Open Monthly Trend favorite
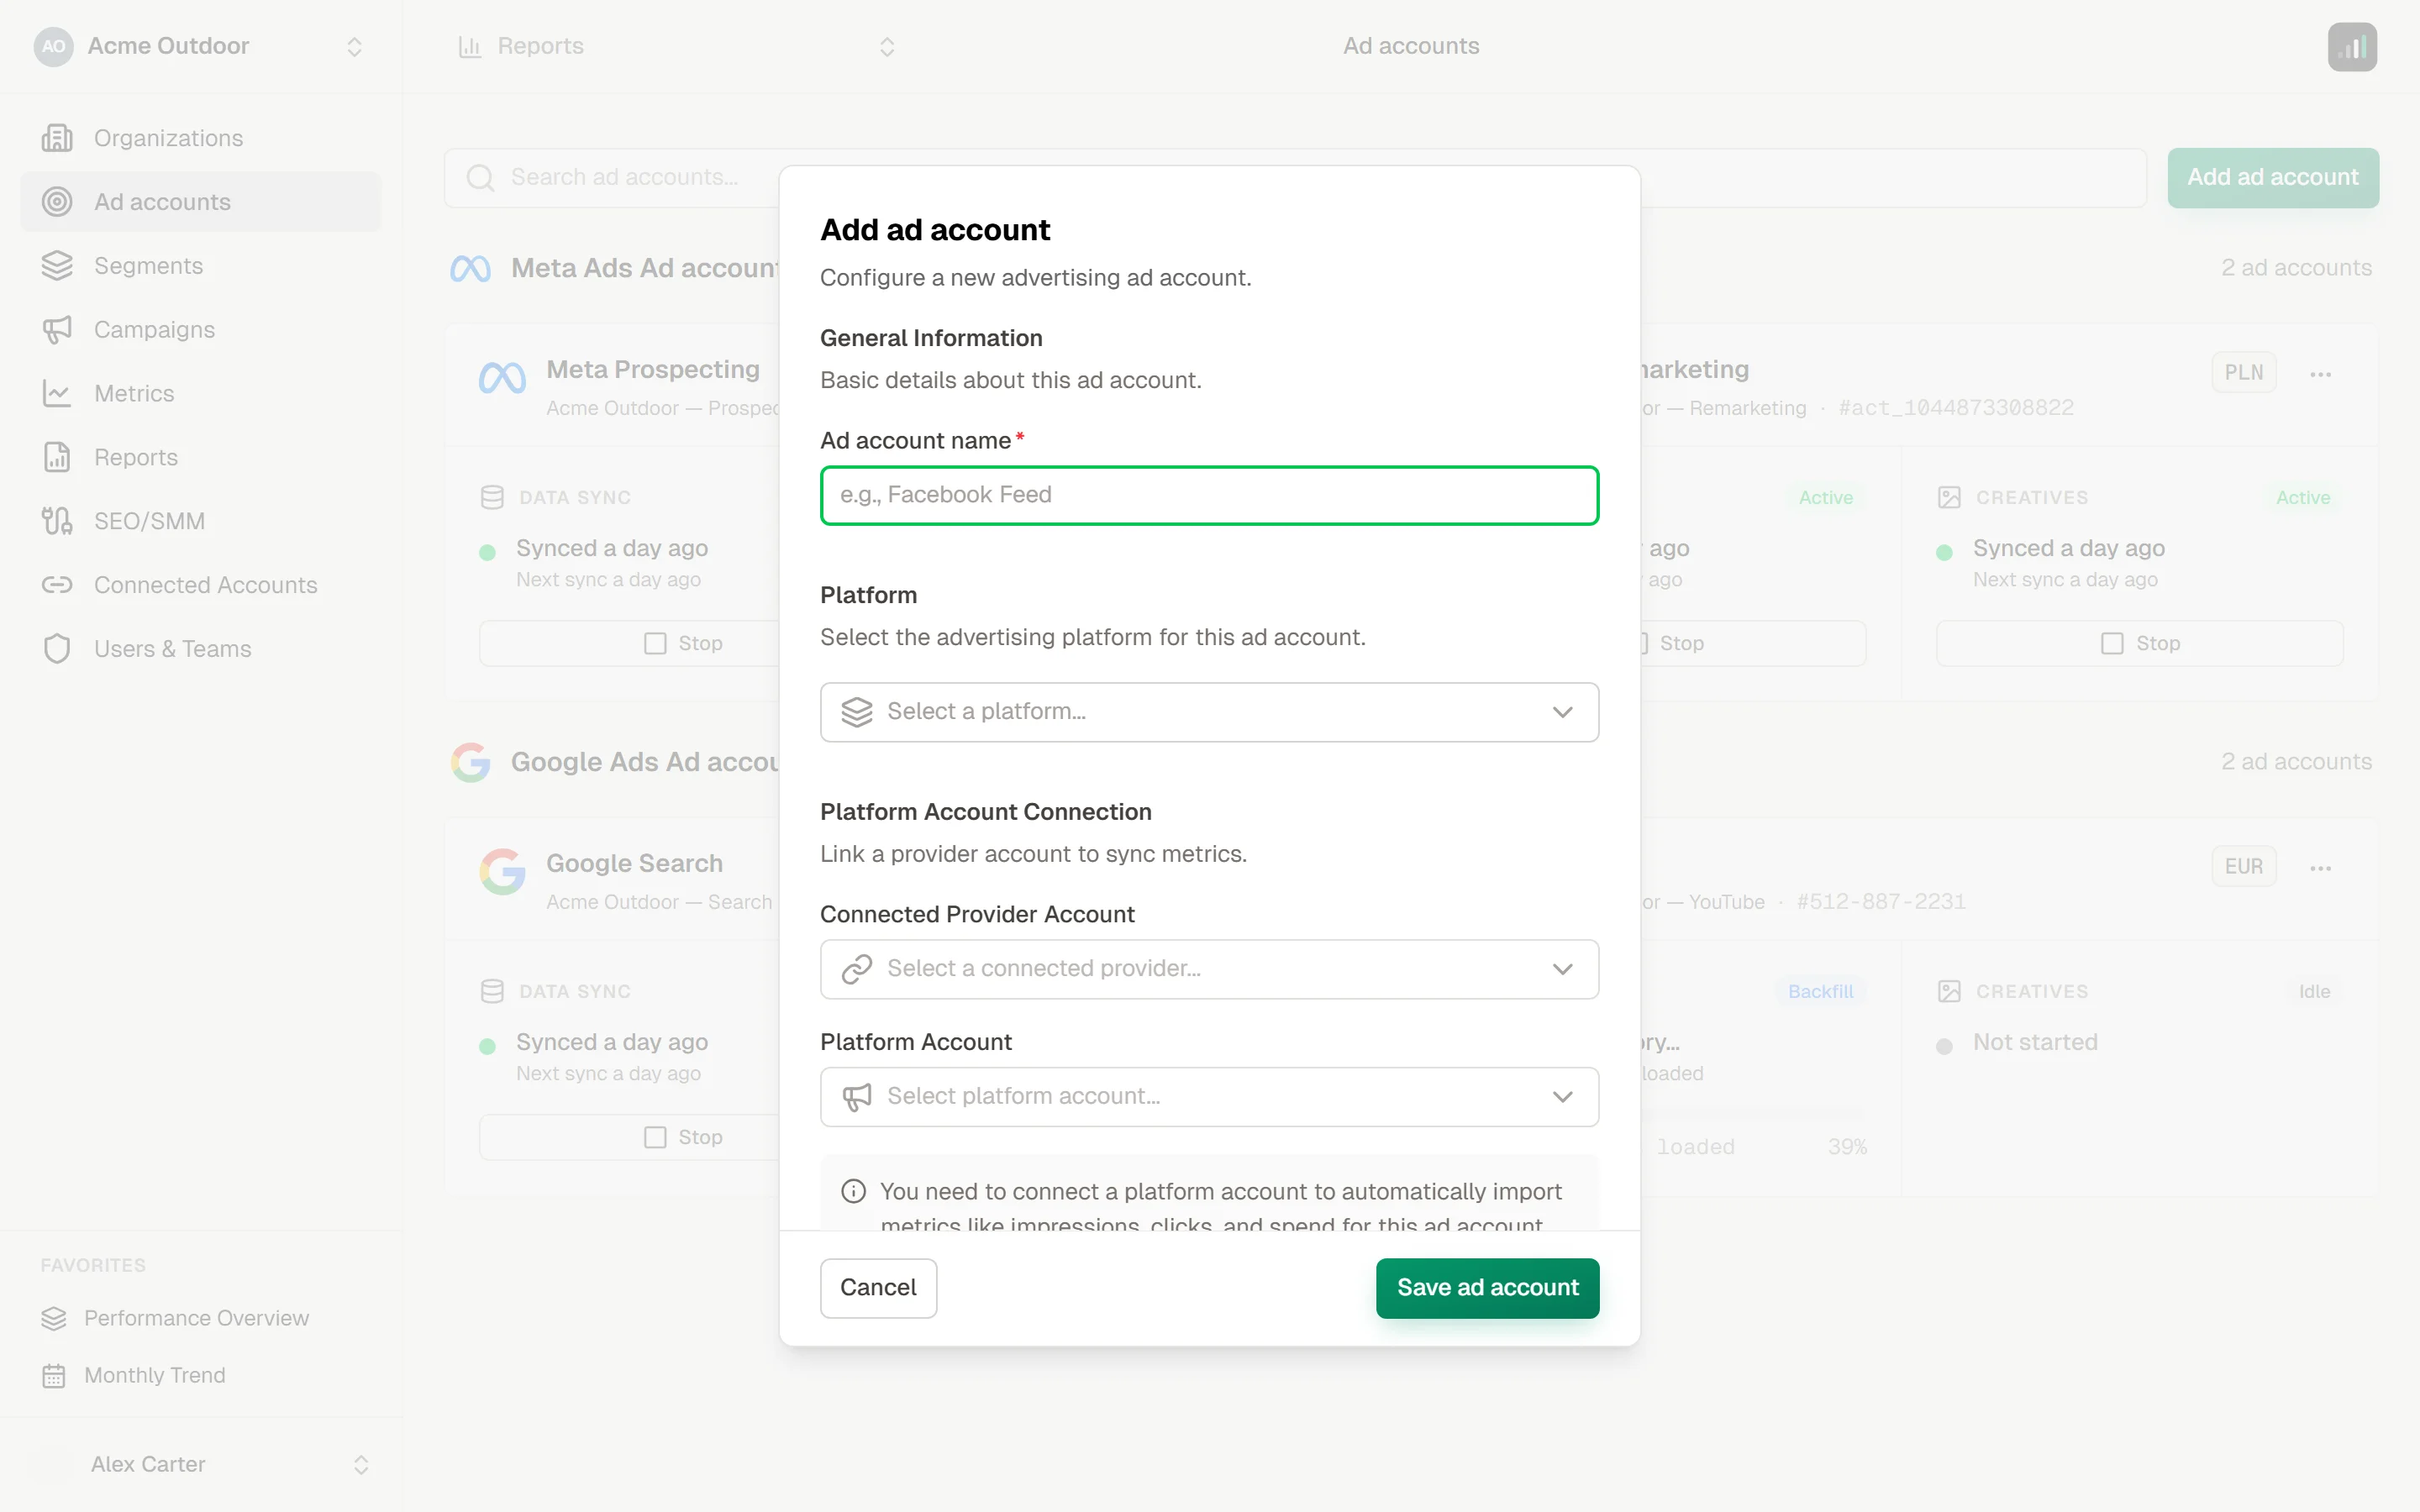Image resolution: width=2420 pixels, height=1512 pixels. pos(201,1376)
